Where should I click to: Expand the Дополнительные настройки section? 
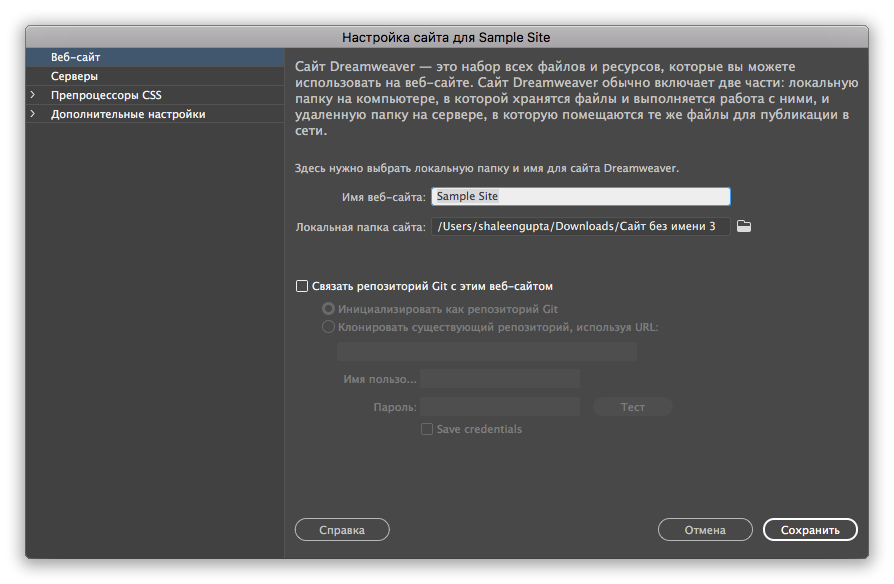point(33,114)
